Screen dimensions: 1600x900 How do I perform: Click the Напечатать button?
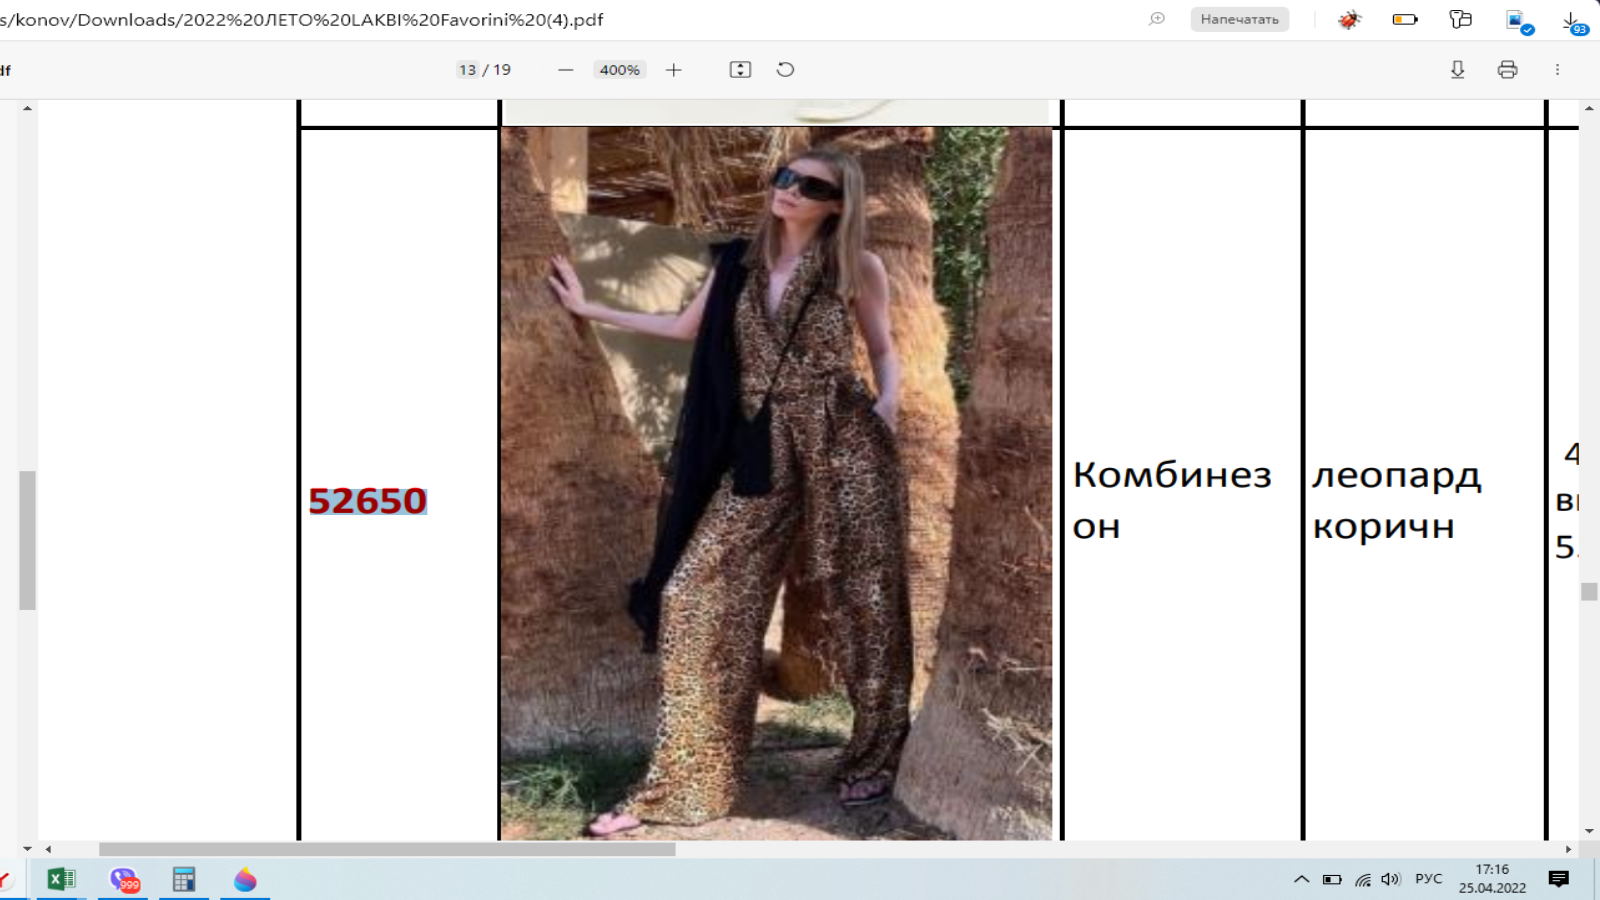[x=1240, y=19]
